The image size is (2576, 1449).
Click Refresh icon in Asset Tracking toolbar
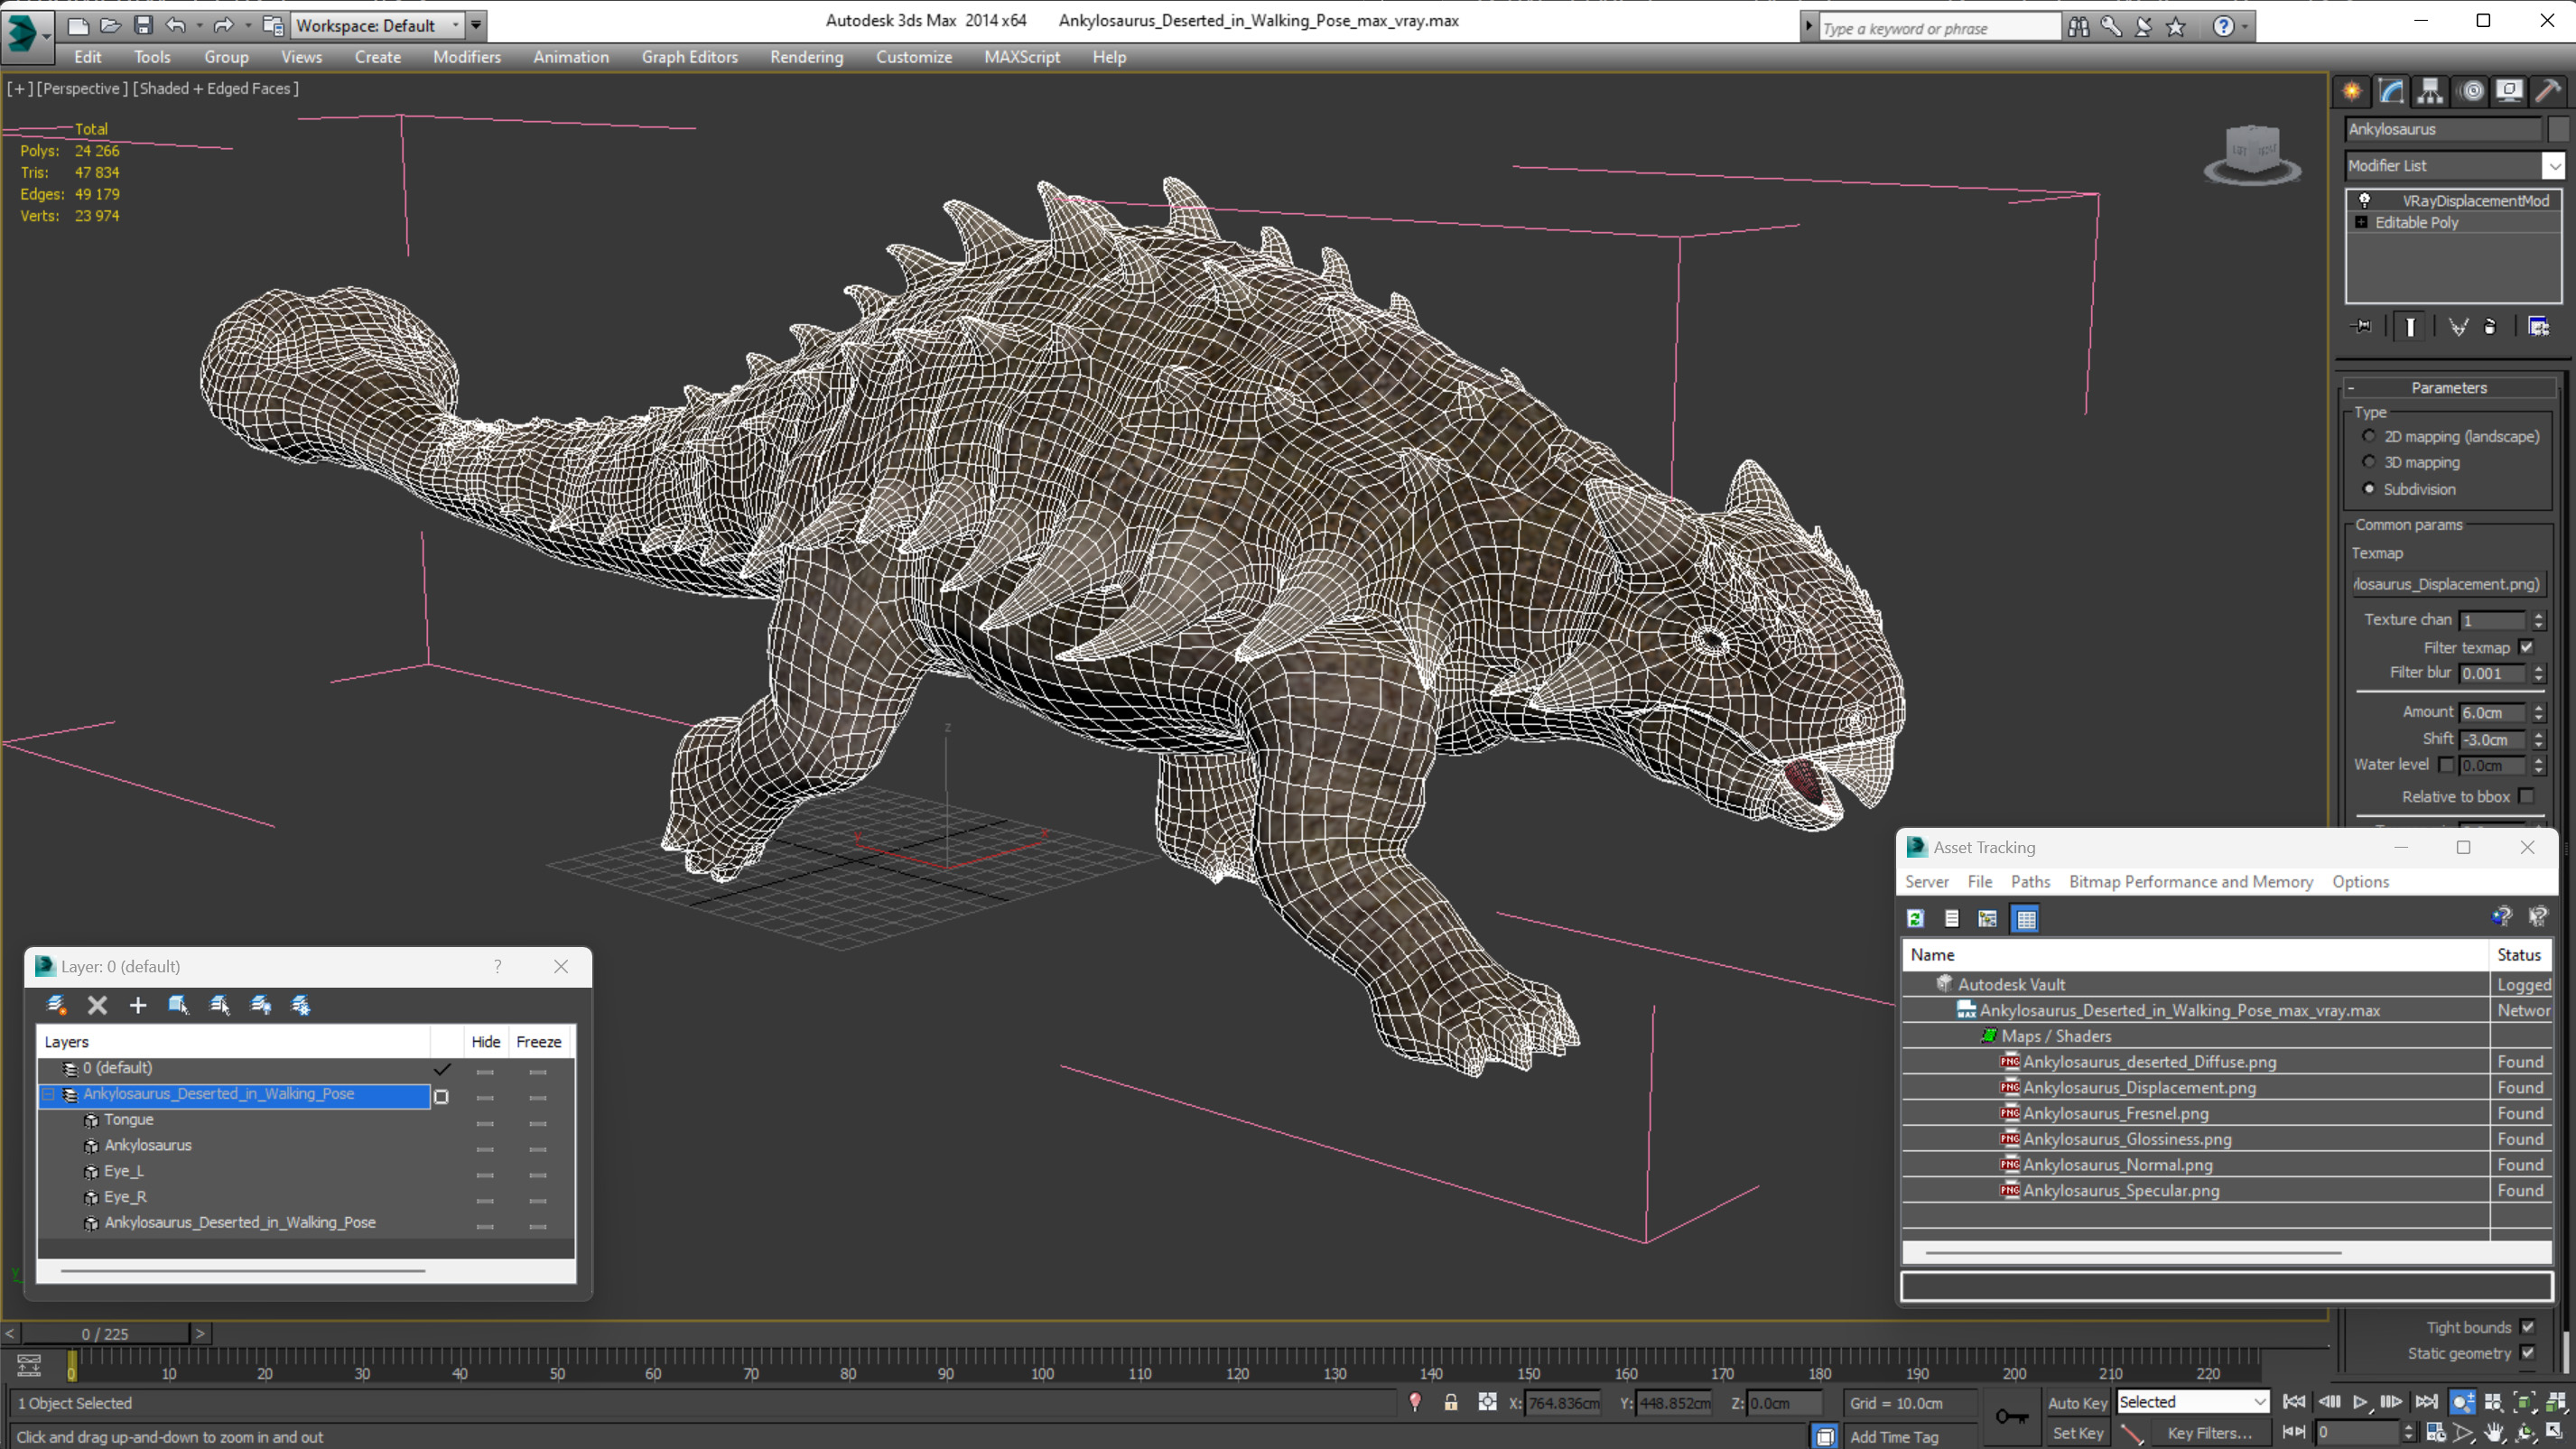(x=1915, y=918)
